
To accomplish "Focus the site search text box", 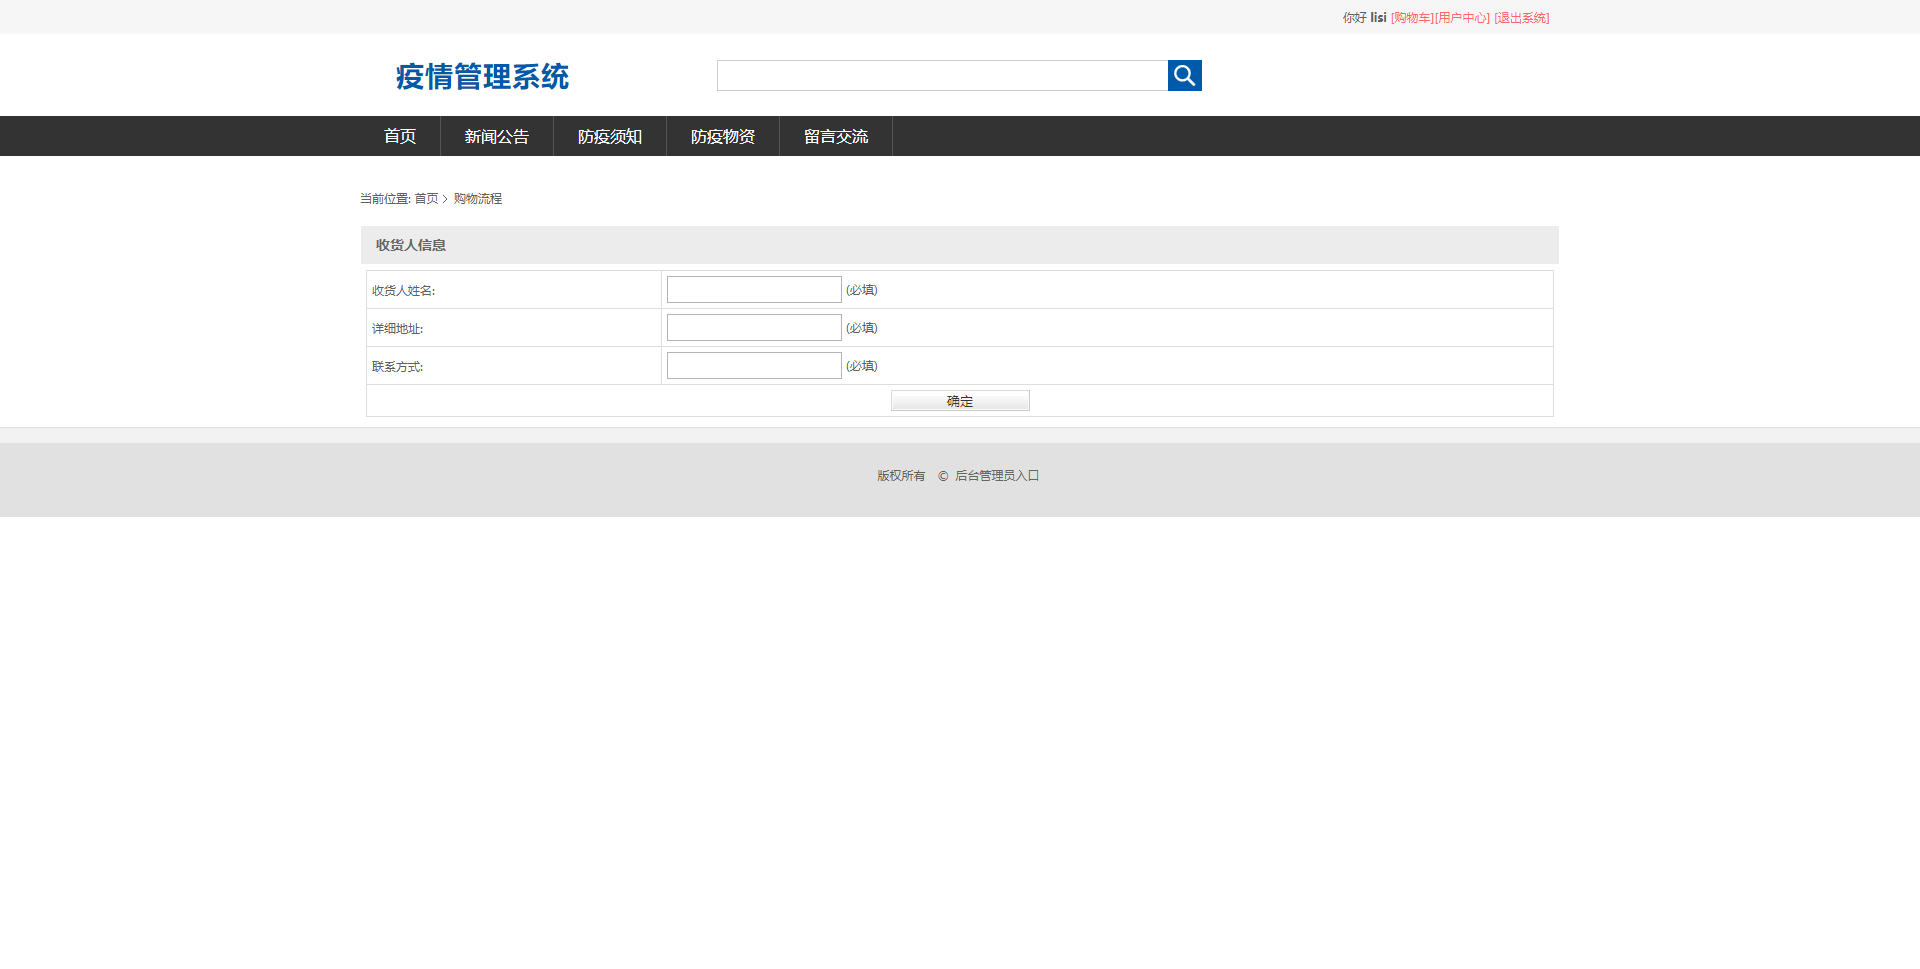I will (x=942, y=75).
